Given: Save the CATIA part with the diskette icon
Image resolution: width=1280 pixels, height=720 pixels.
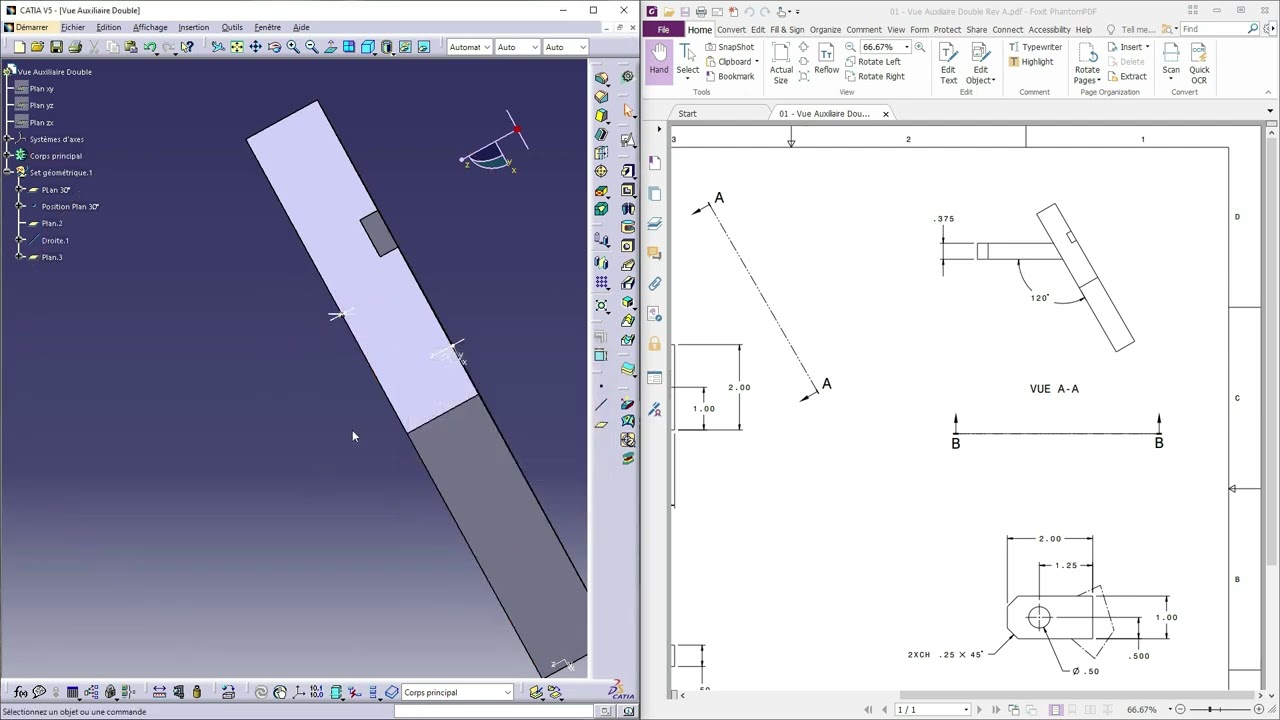Looking at the screenshot, I should coord(56,47).
